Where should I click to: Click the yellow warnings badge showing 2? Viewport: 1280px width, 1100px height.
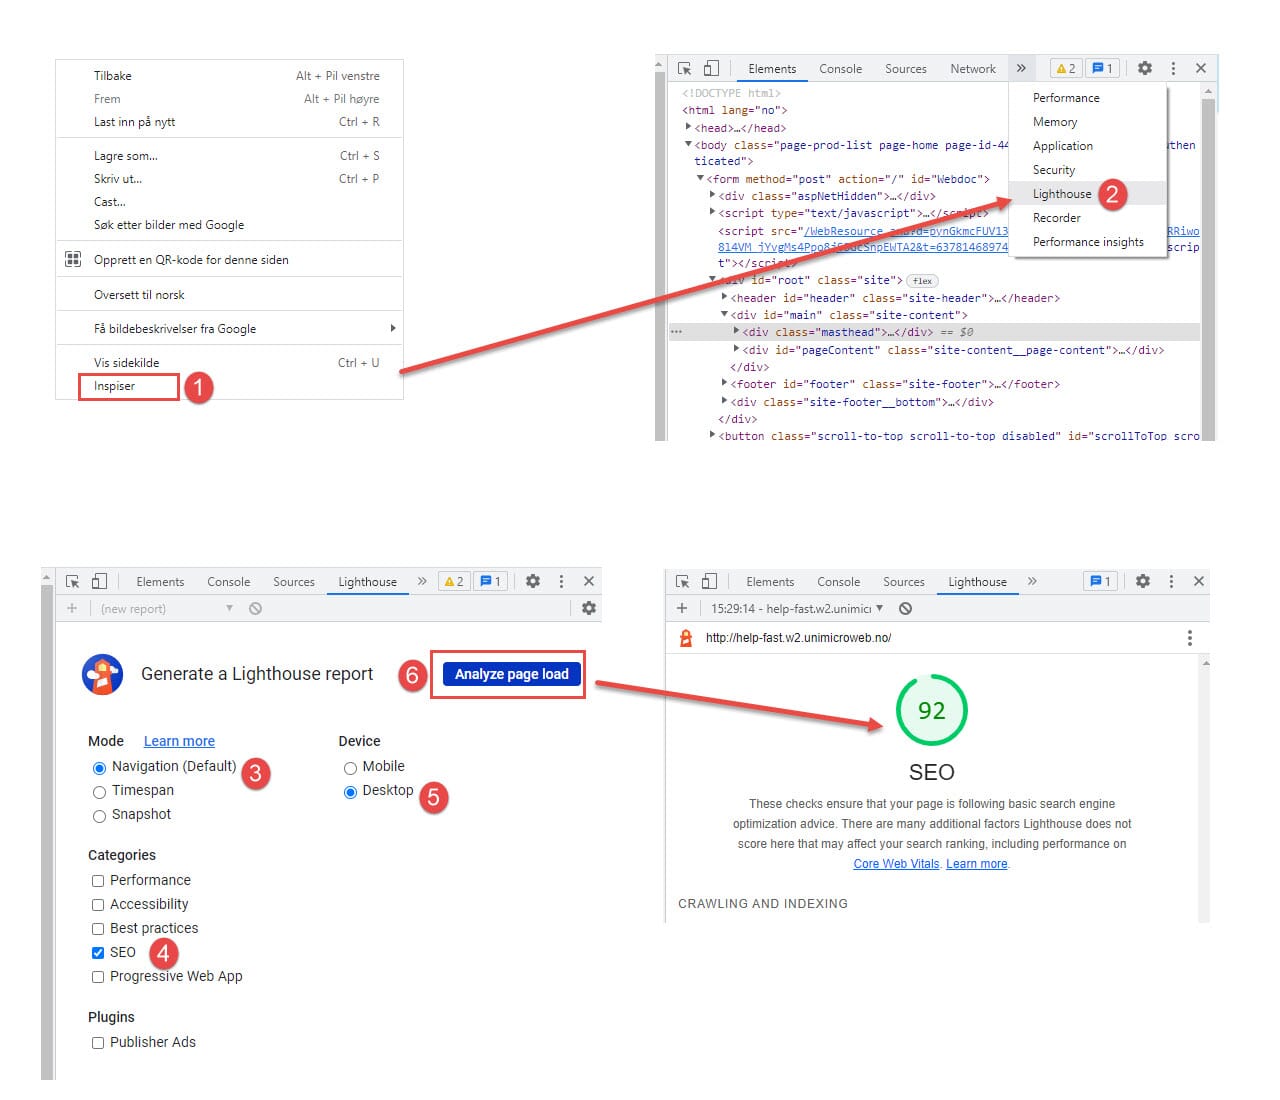(x=1064, y=68)
